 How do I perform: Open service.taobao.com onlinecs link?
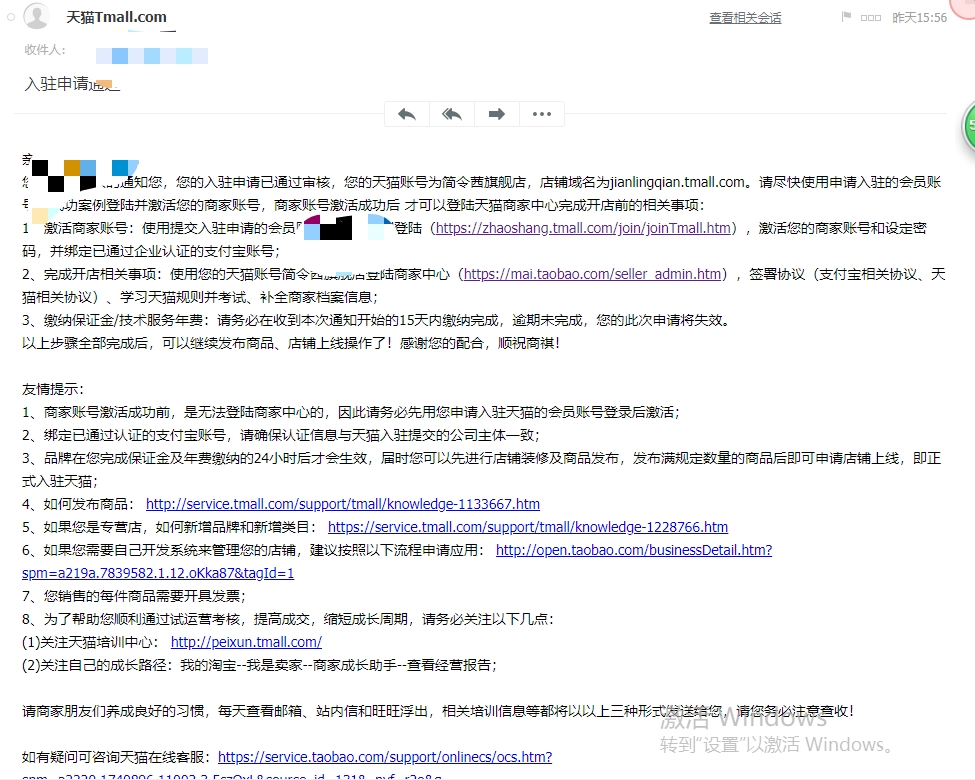click(x=385, y=757)
